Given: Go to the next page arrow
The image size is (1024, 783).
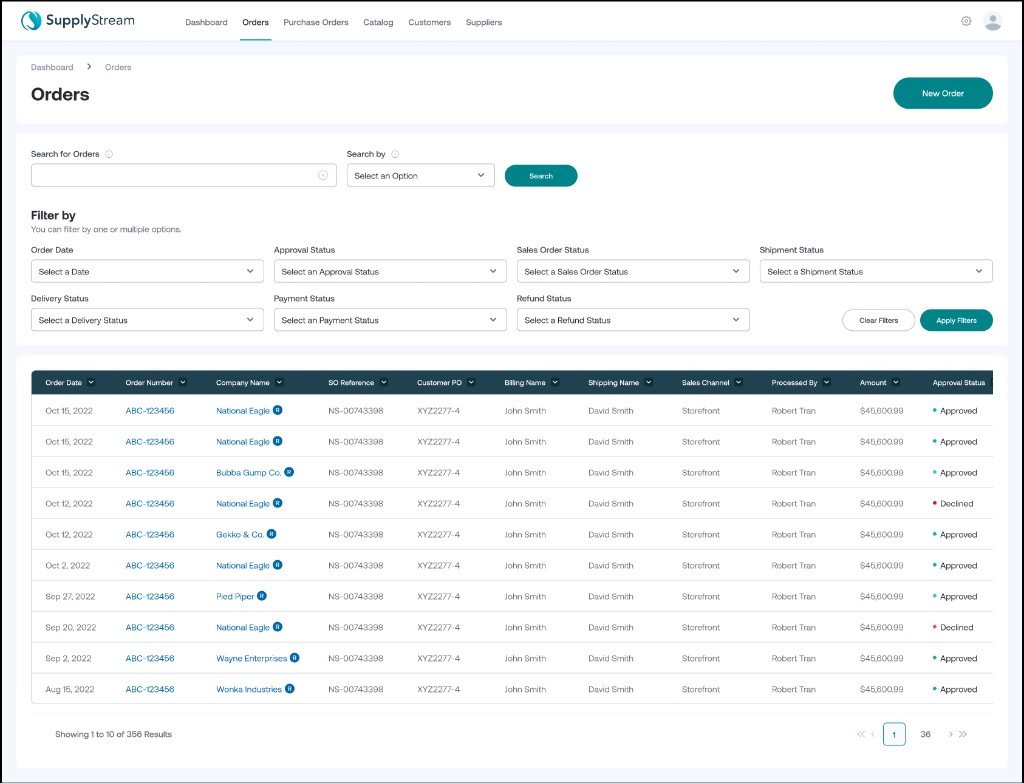Looking at the screenshot, I should click(x=950, y=734).
